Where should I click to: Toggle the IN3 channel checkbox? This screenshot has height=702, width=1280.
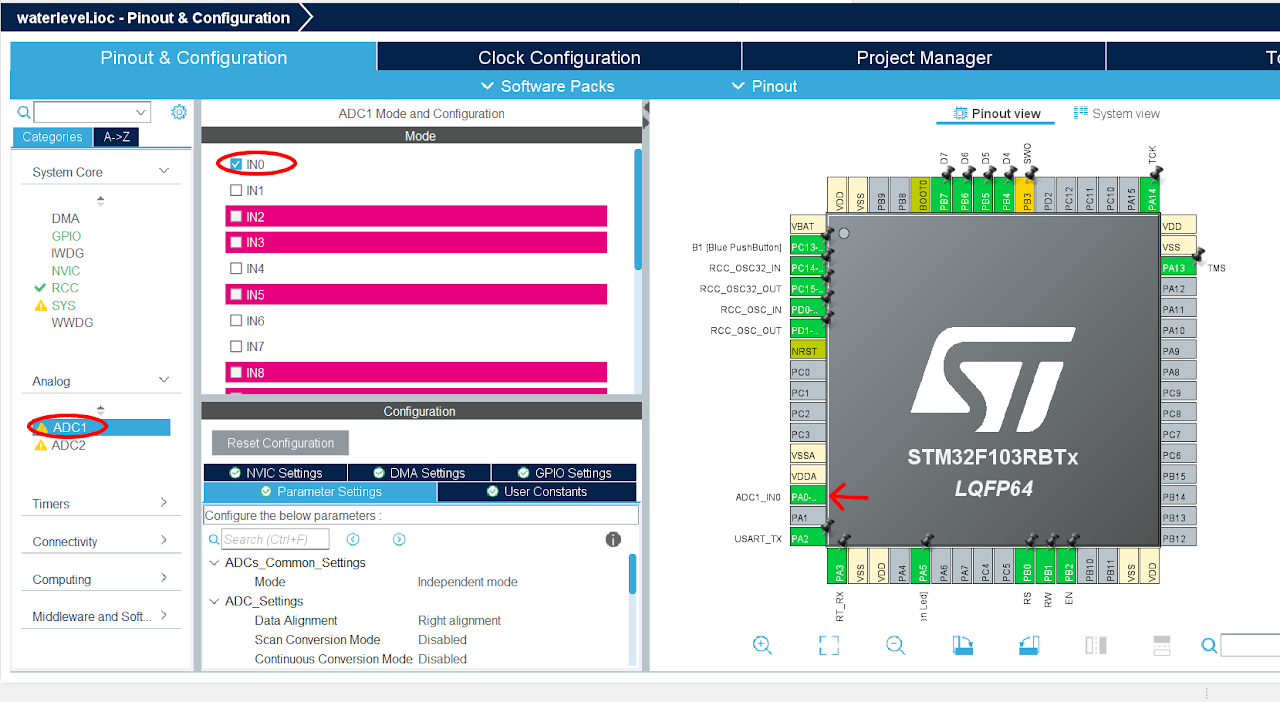236,242
